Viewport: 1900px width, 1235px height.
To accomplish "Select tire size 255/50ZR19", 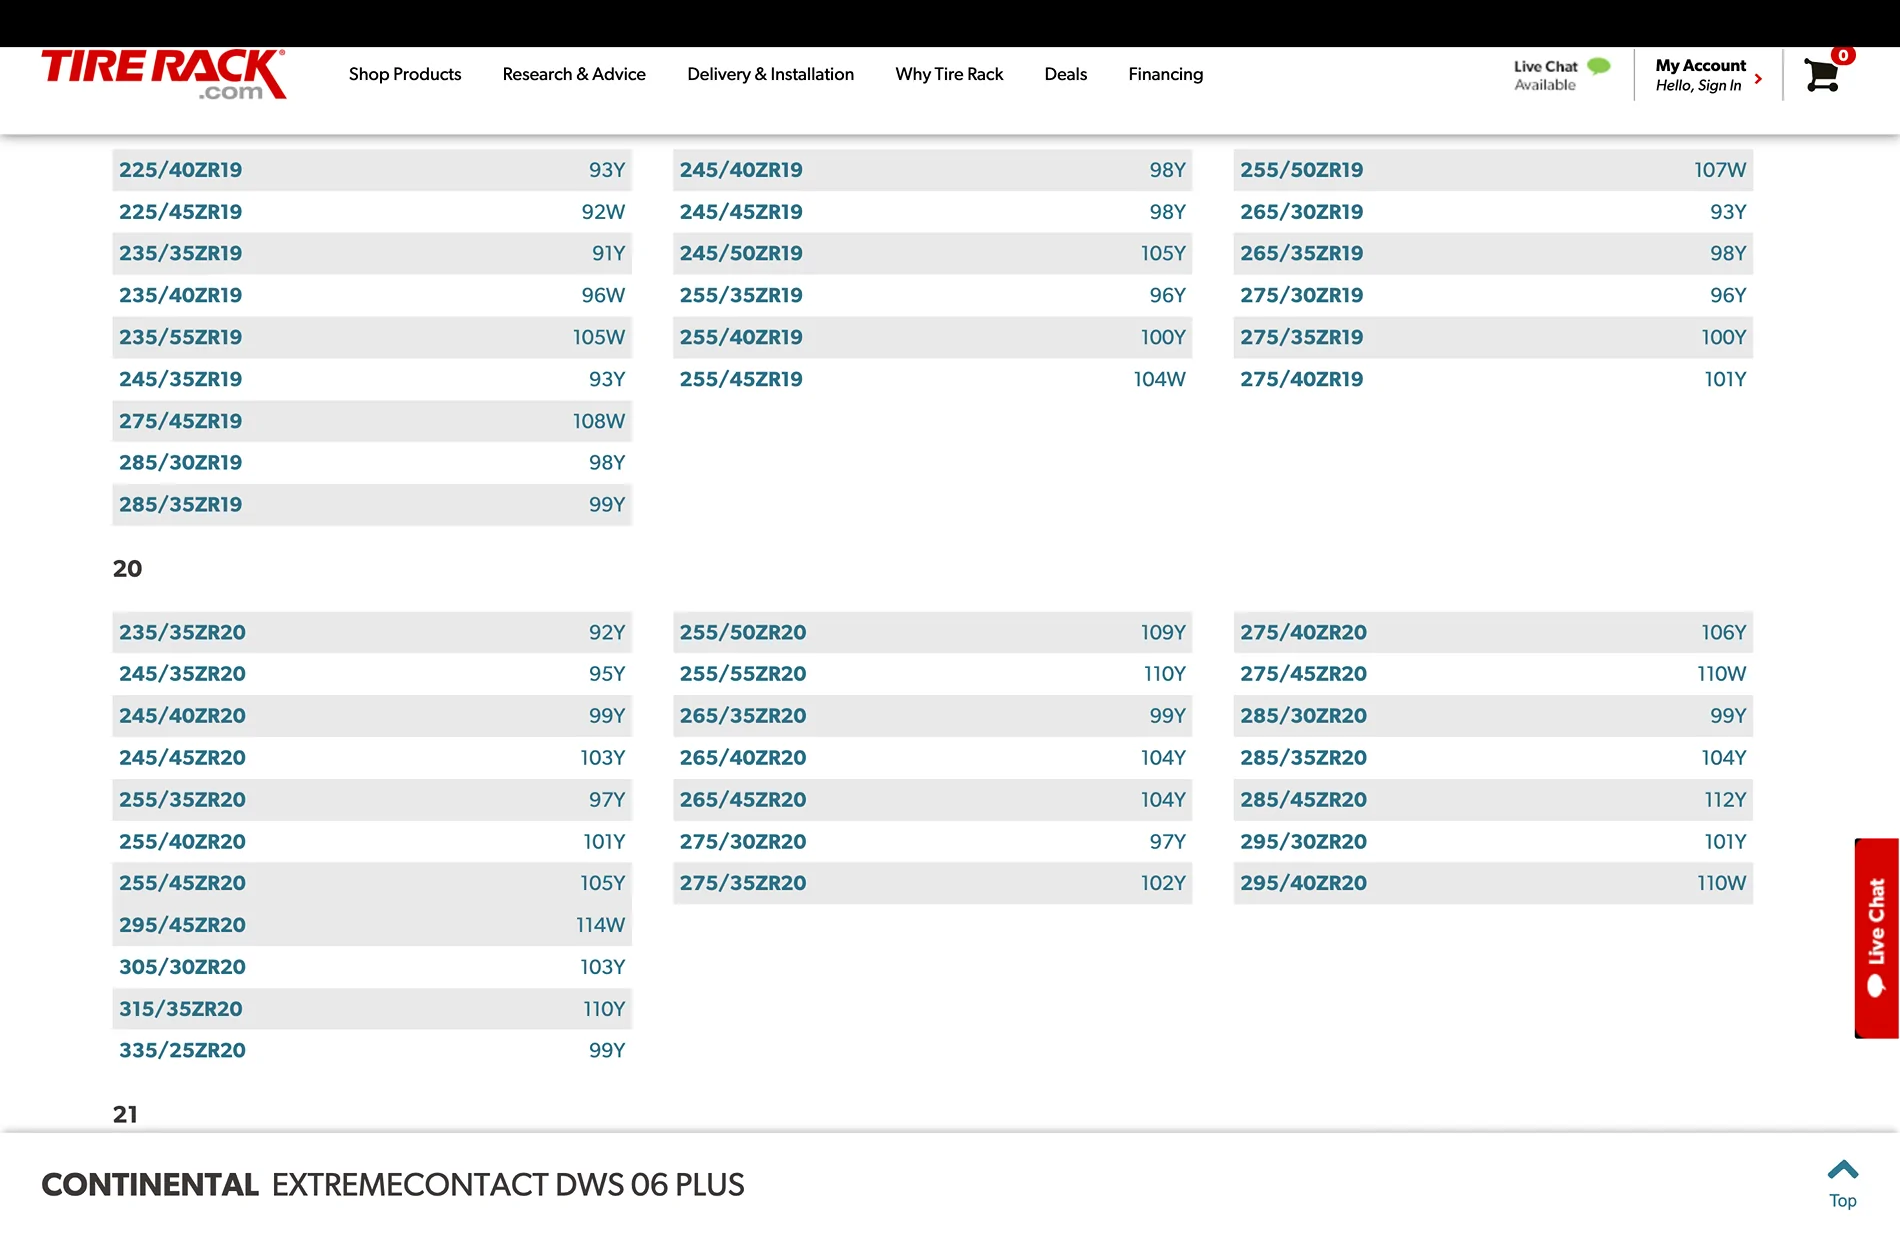I will pos(1493,170).
